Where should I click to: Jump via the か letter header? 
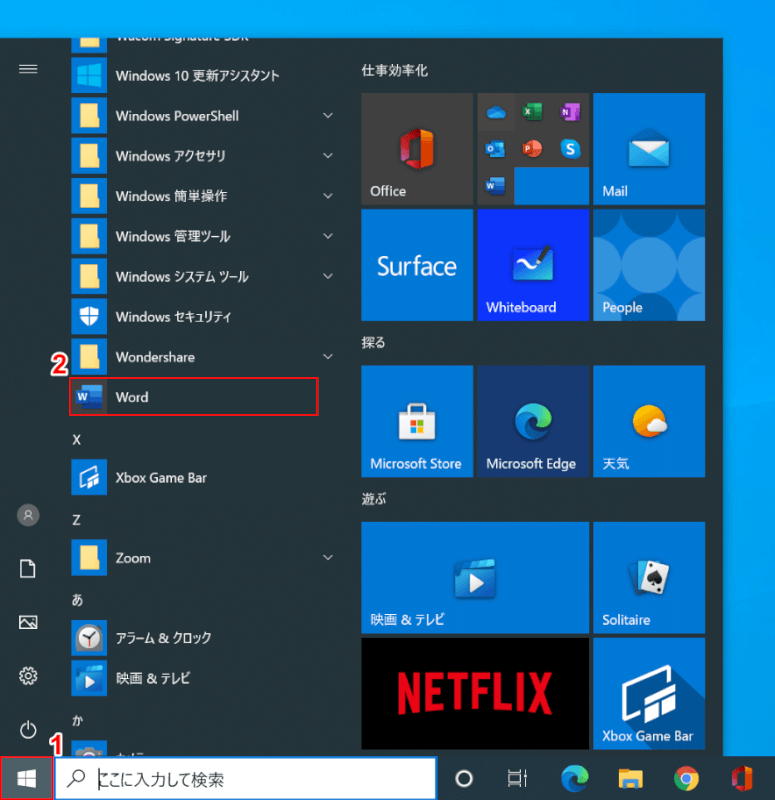[78, 720]
